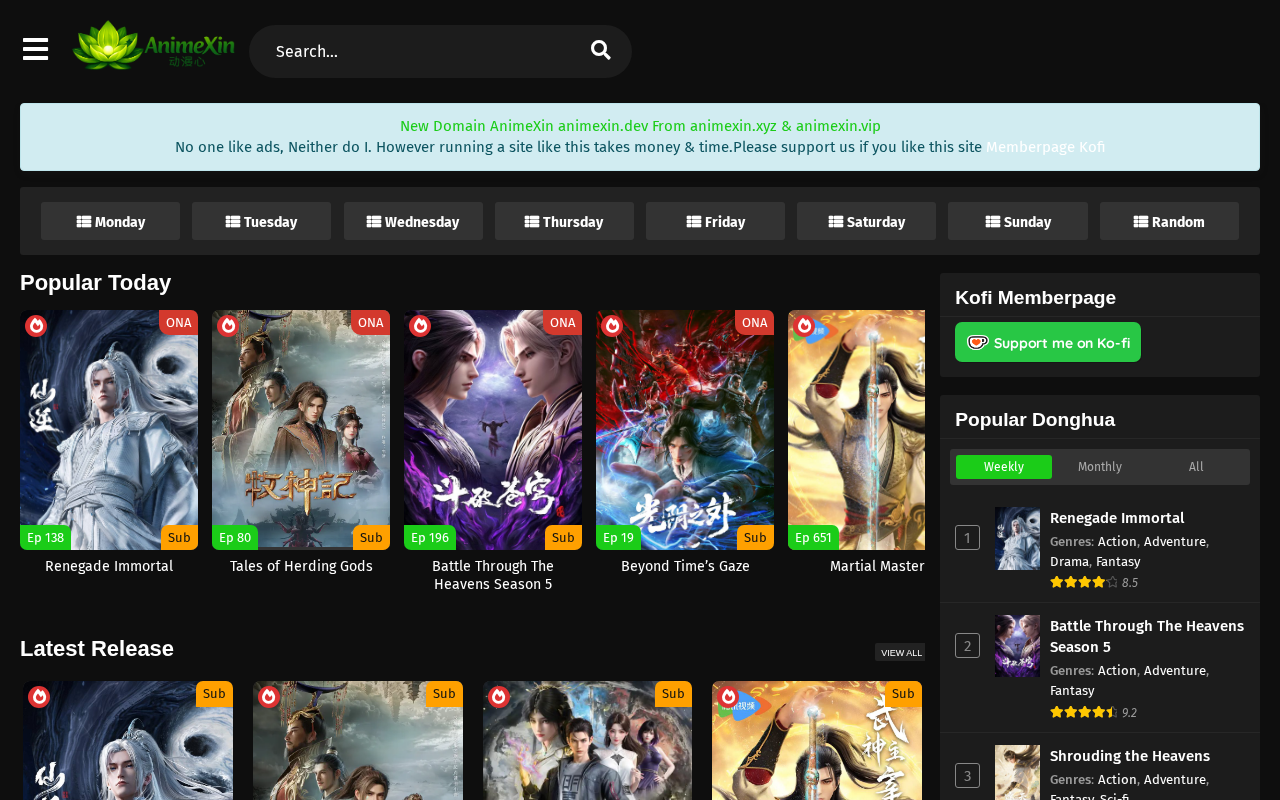Open Battle Through The Heavens sidebar thumbnail
This screenshot has height=800, width=1280.
click(1017, 646)
